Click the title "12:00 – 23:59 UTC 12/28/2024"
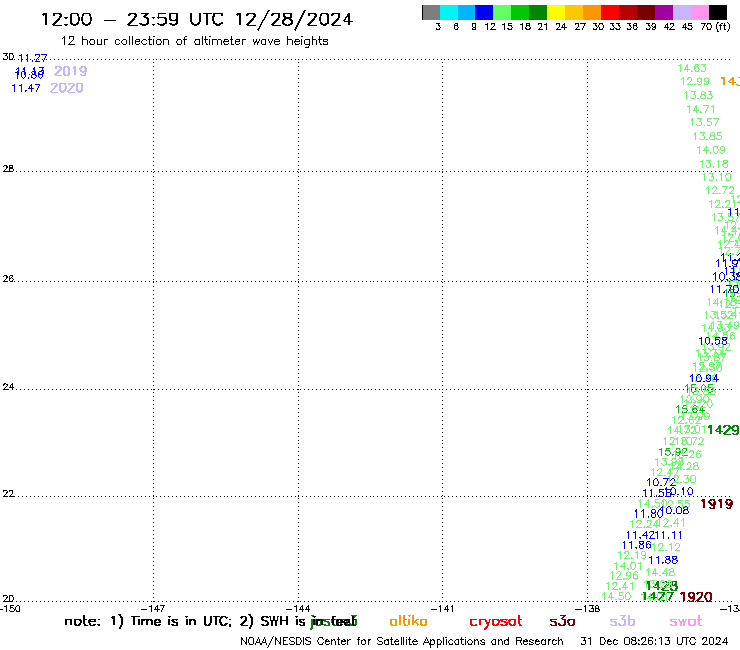Screen dimensions: 740x650 tap(197, 19)
